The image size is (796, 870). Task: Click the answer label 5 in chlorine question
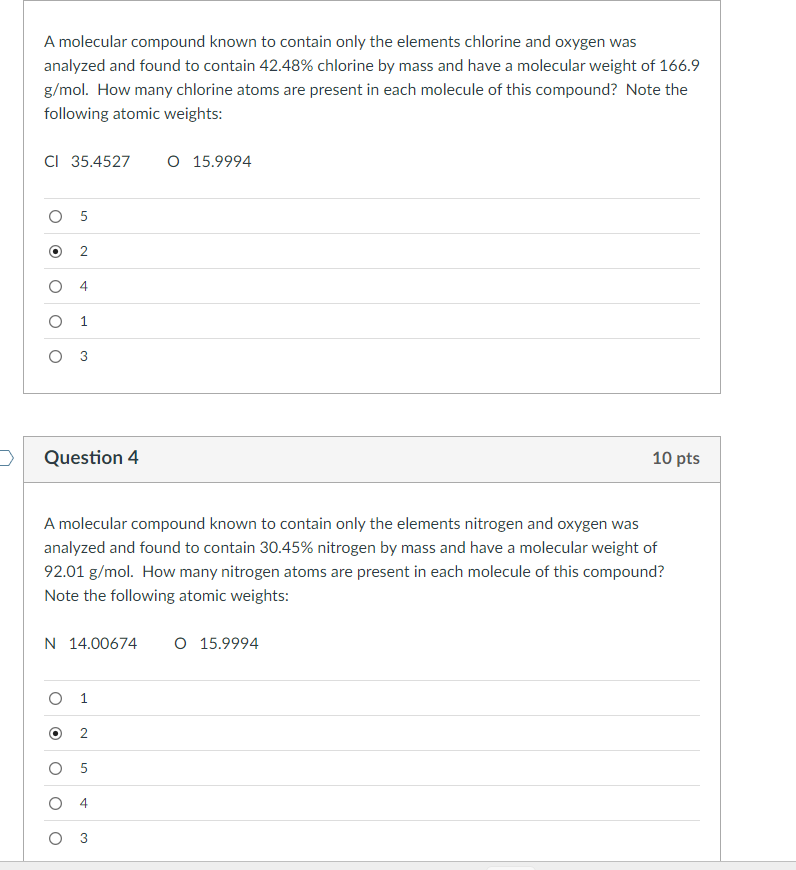tap(84, 216)
